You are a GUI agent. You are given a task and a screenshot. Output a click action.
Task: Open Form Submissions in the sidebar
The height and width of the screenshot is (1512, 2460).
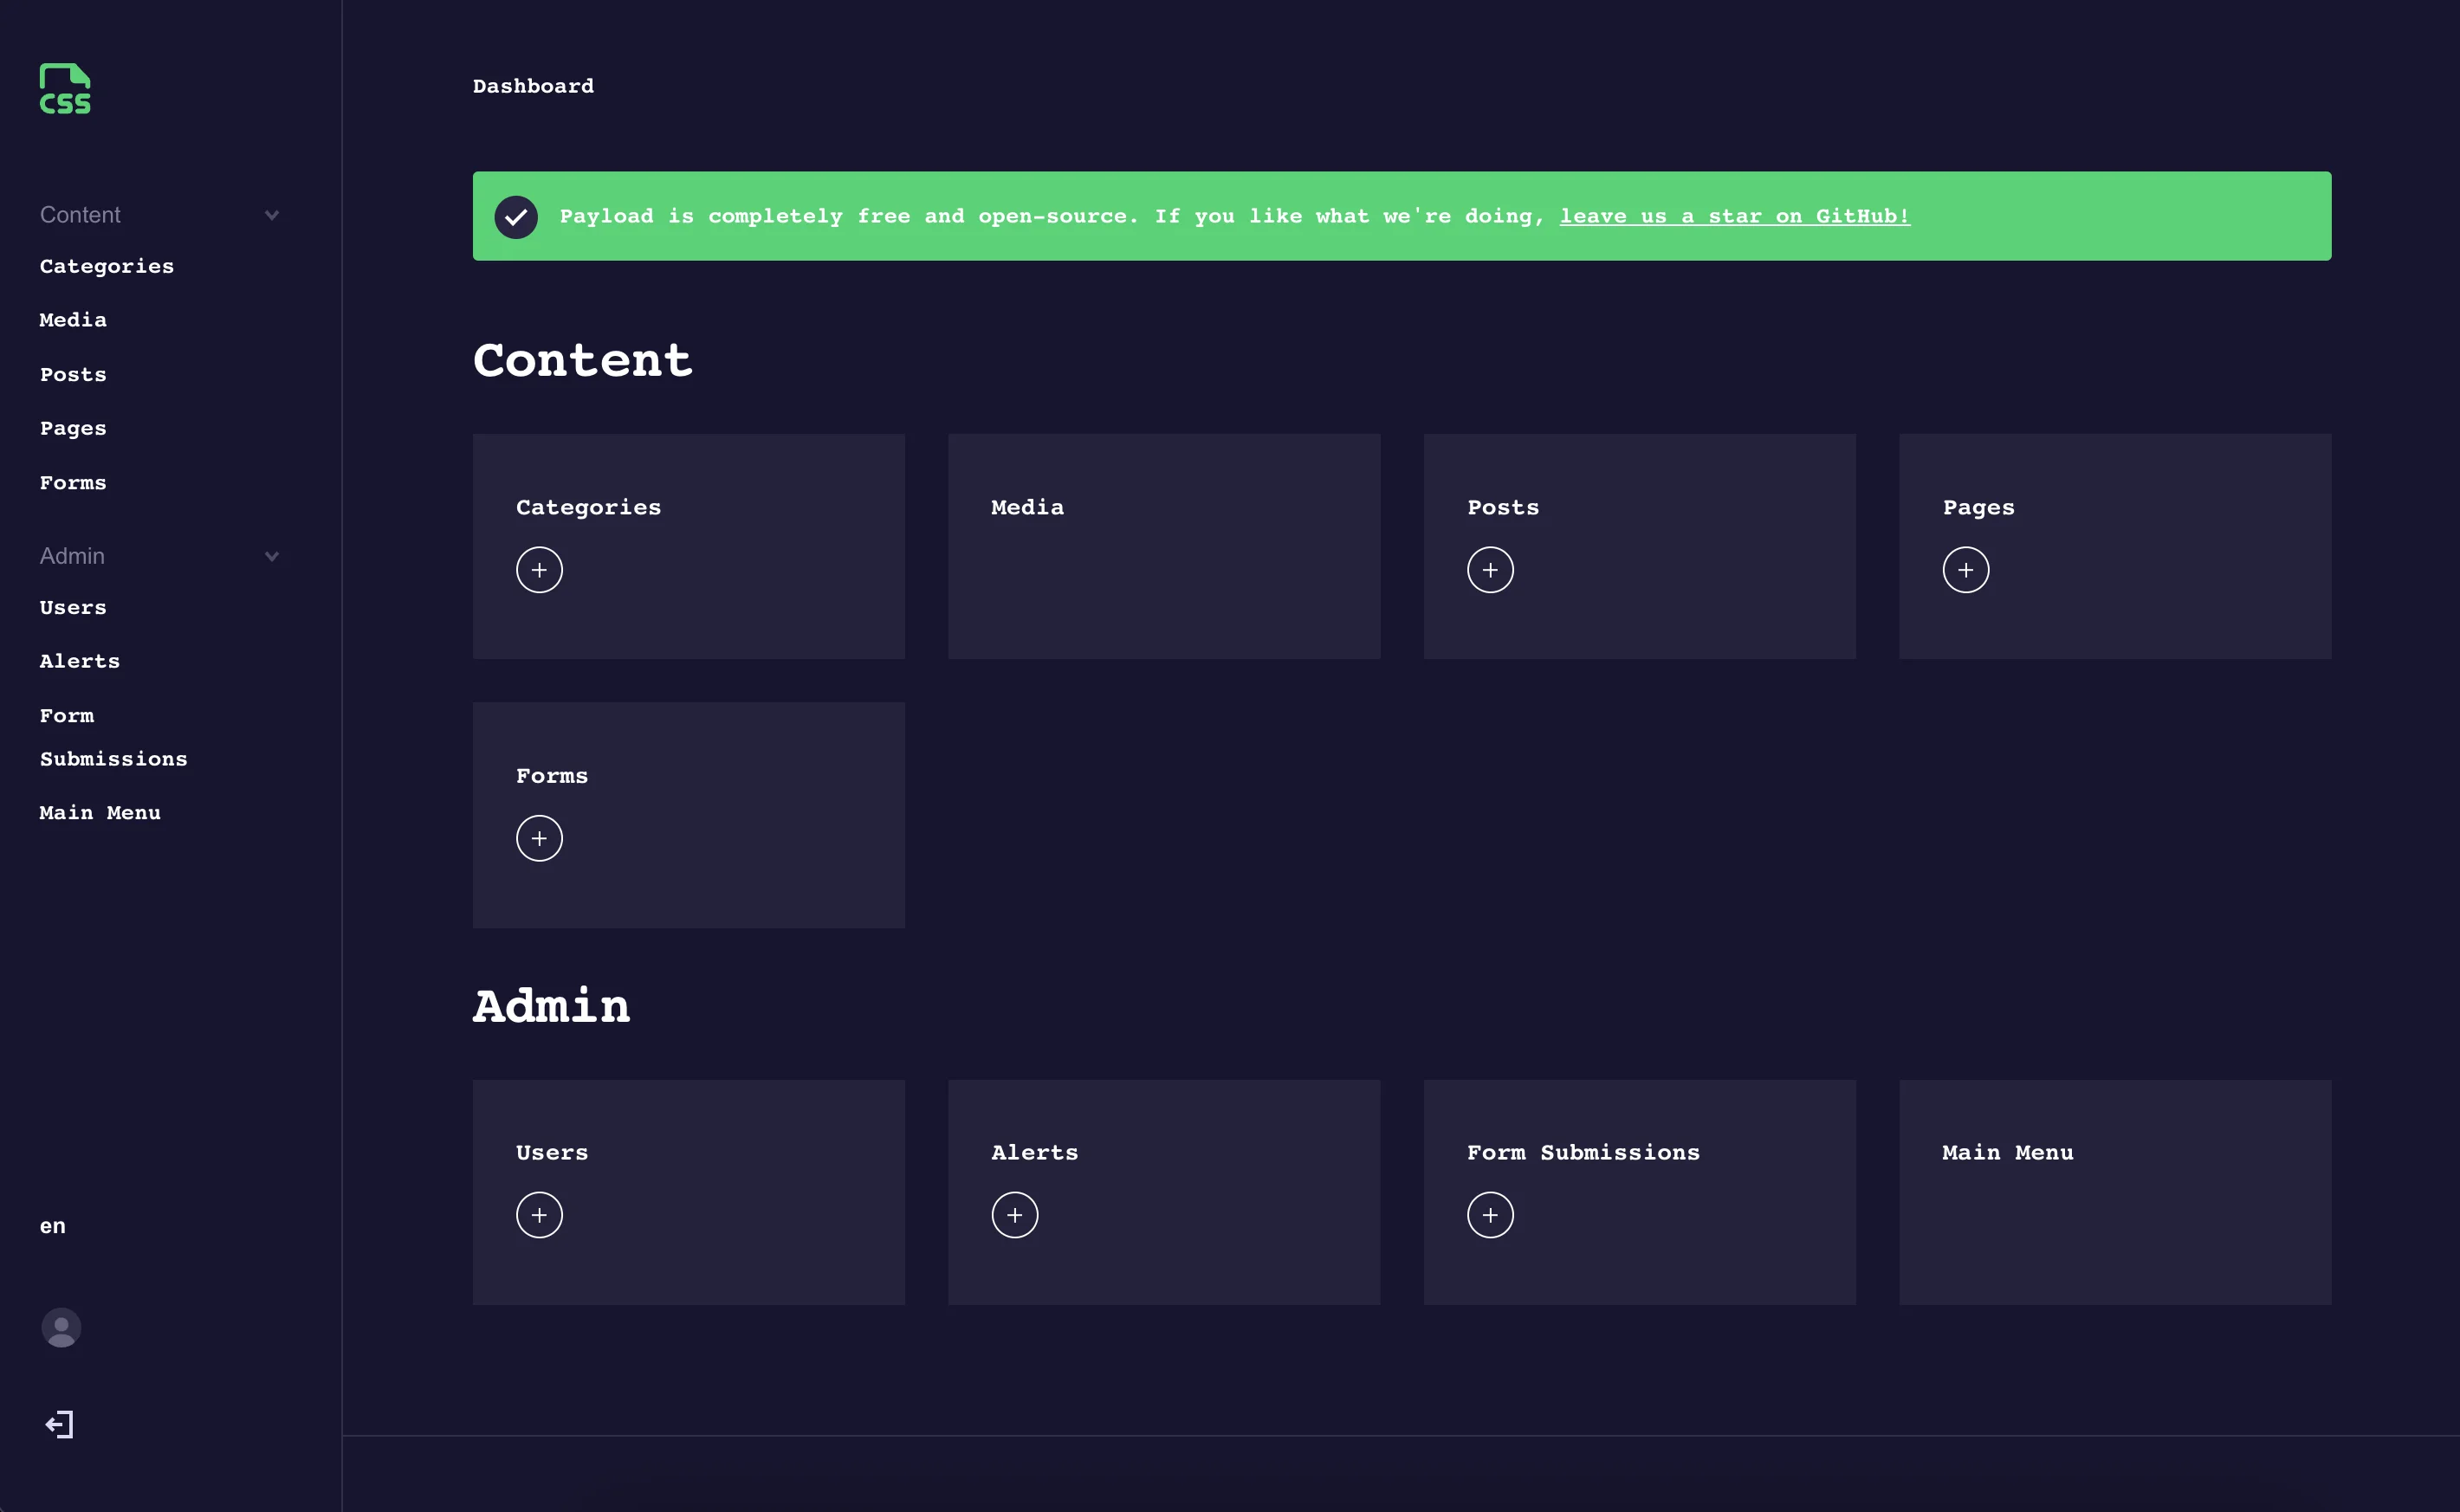[113, 737]
